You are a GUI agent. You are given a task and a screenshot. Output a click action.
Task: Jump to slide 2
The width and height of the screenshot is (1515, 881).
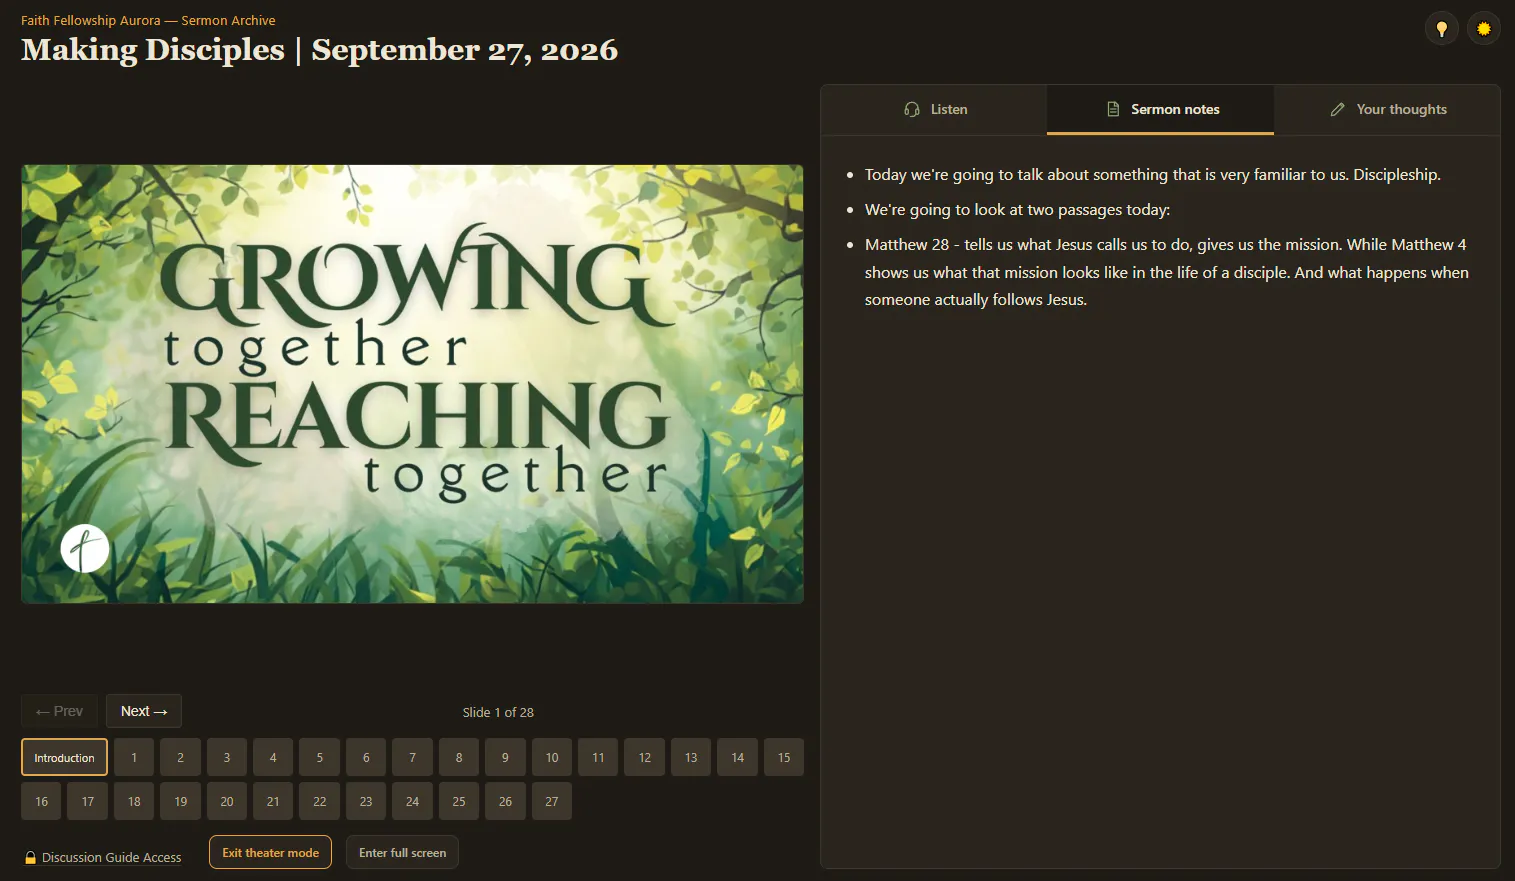tap(180, 757)
